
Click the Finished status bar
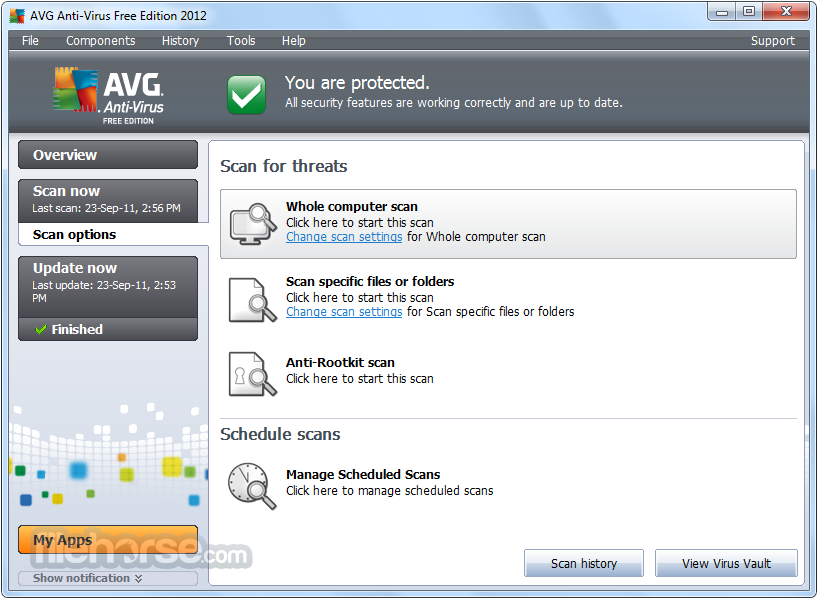coord(108,330)
